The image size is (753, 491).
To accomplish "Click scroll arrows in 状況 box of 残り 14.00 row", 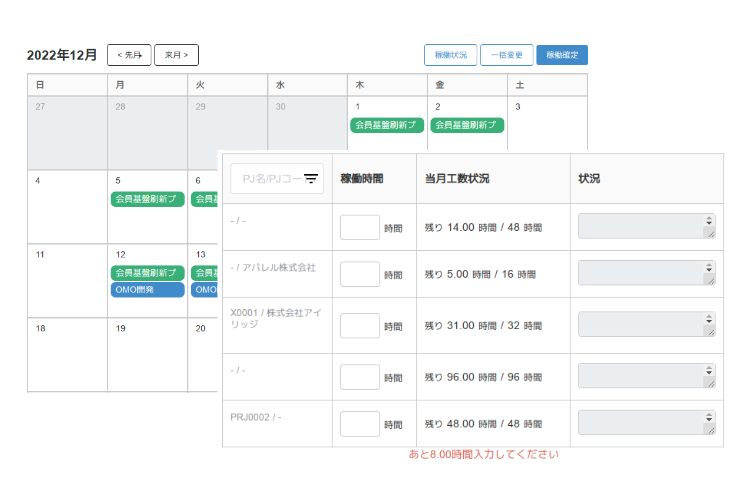I will 709,221.
